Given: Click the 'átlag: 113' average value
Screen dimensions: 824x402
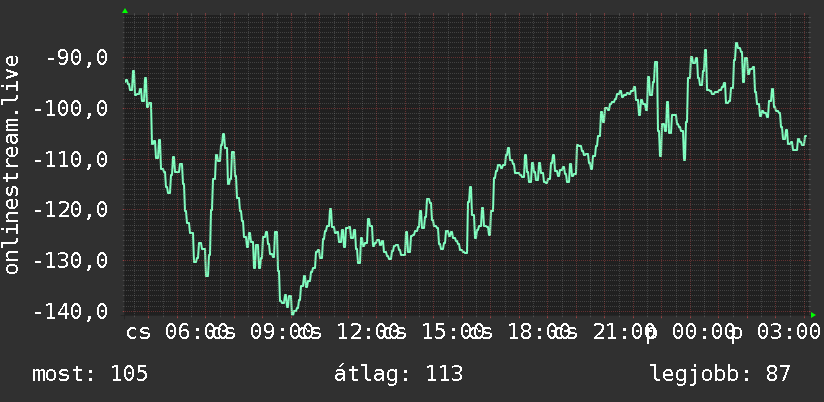Looking at the screenshot, I should (x=398, y=374).
